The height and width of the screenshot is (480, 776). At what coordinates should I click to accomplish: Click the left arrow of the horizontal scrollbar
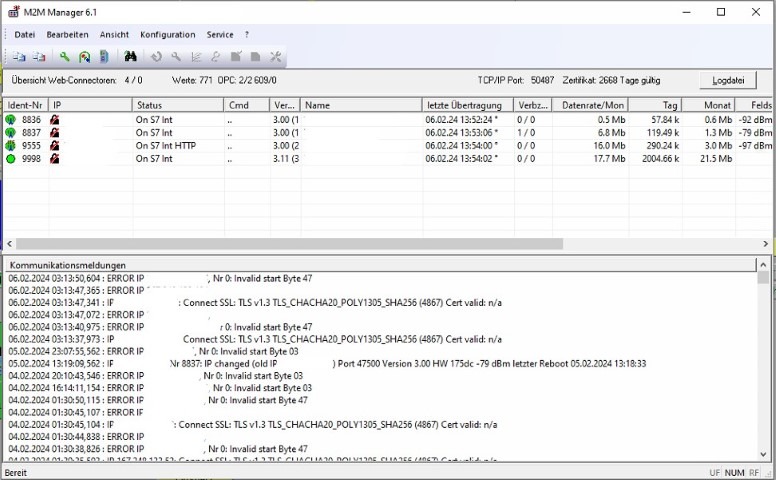[9, 244]
